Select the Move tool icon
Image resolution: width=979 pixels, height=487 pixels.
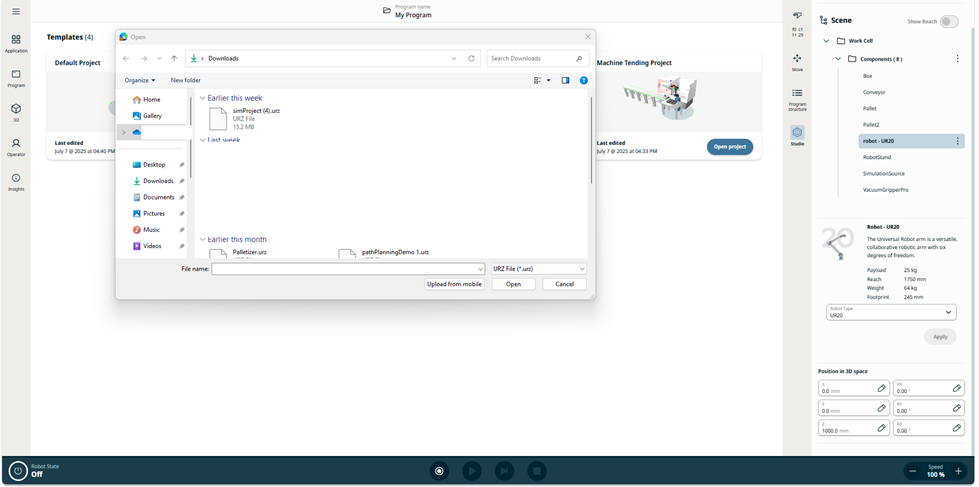tap(797, 61)
